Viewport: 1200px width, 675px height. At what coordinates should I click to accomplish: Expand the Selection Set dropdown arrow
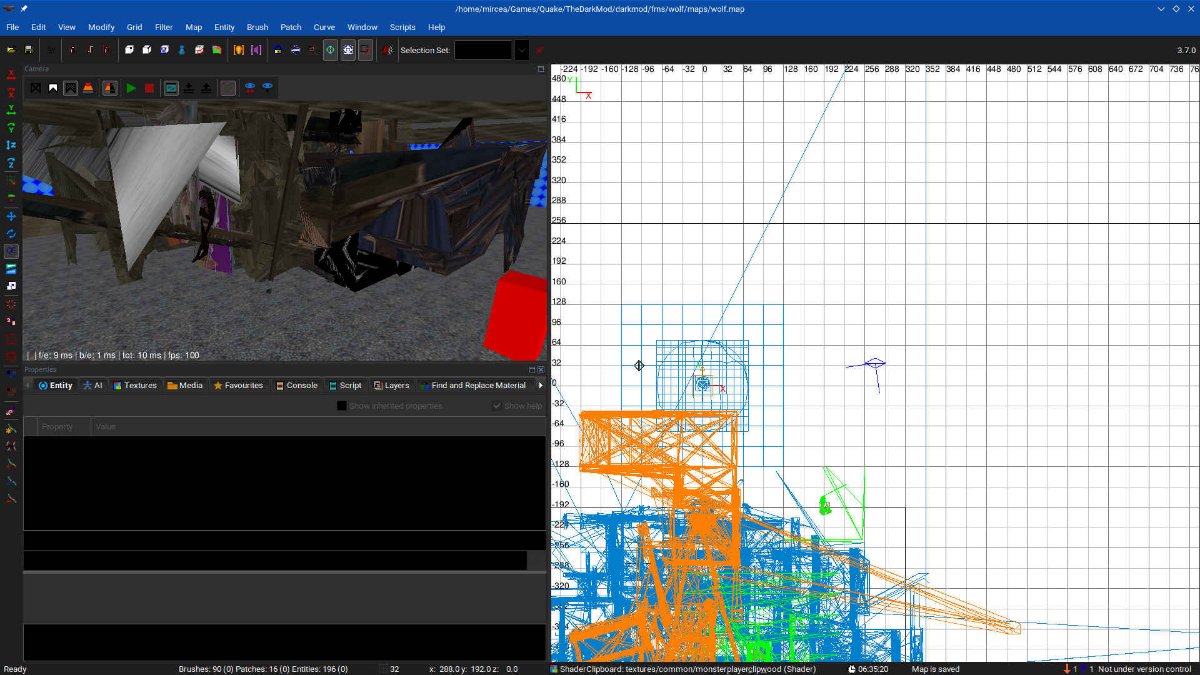coord(522,50)
